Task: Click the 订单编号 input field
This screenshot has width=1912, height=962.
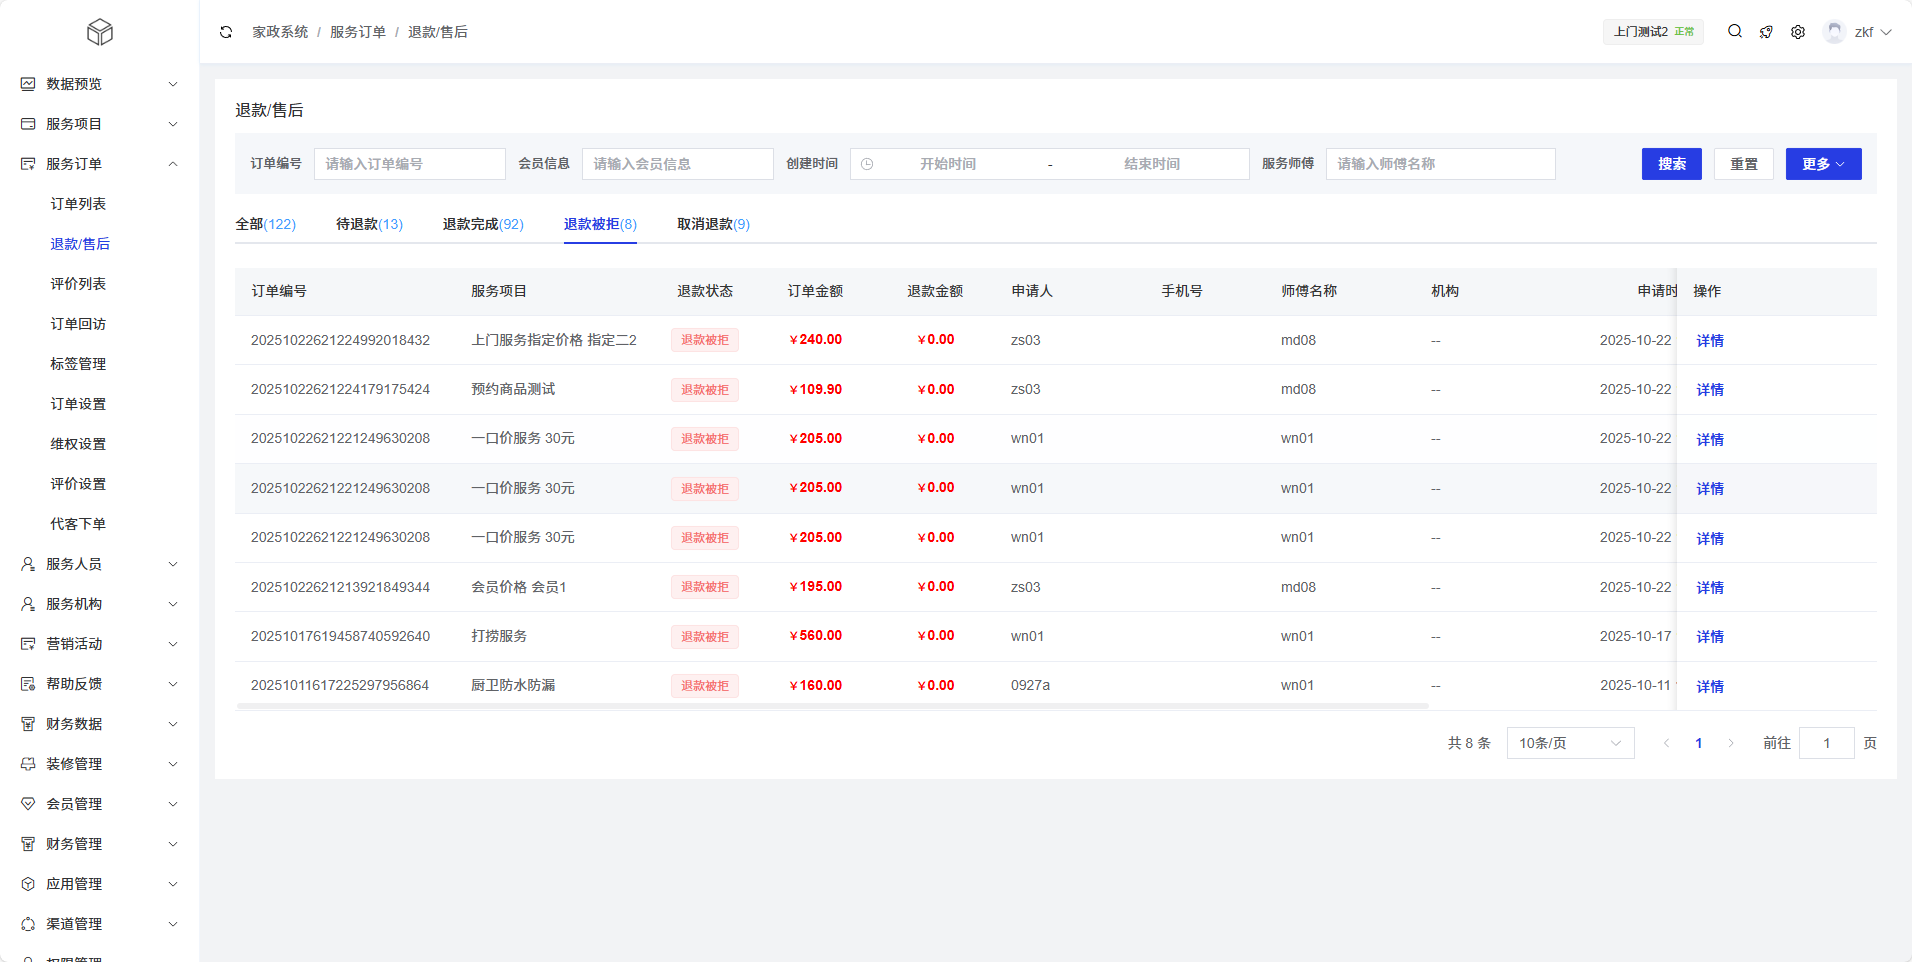Action: tap(409, 164)
